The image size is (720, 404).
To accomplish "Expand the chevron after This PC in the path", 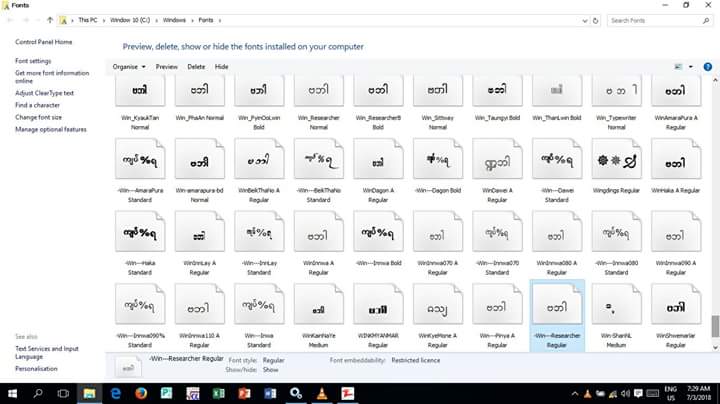I will click(104, 20).
